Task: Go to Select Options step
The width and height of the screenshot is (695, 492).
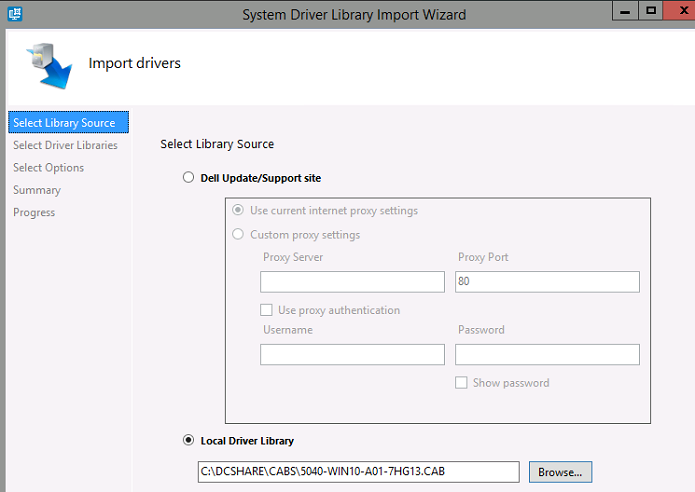Action: [48, 168]
